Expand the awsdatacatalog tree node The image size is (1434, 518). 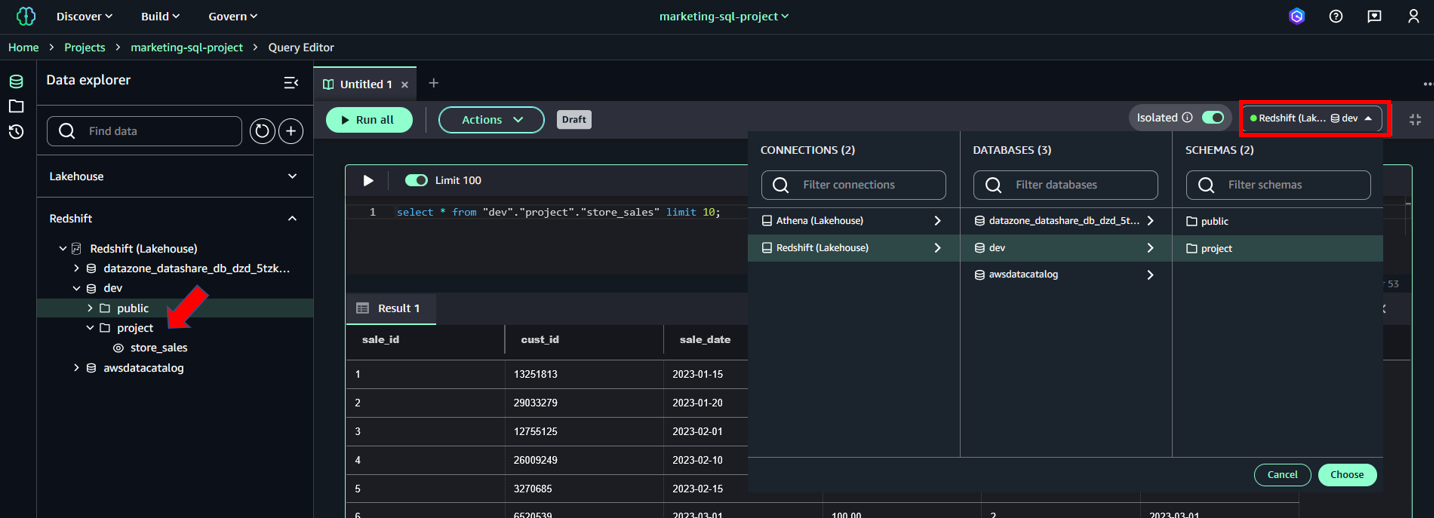point(77,368)
